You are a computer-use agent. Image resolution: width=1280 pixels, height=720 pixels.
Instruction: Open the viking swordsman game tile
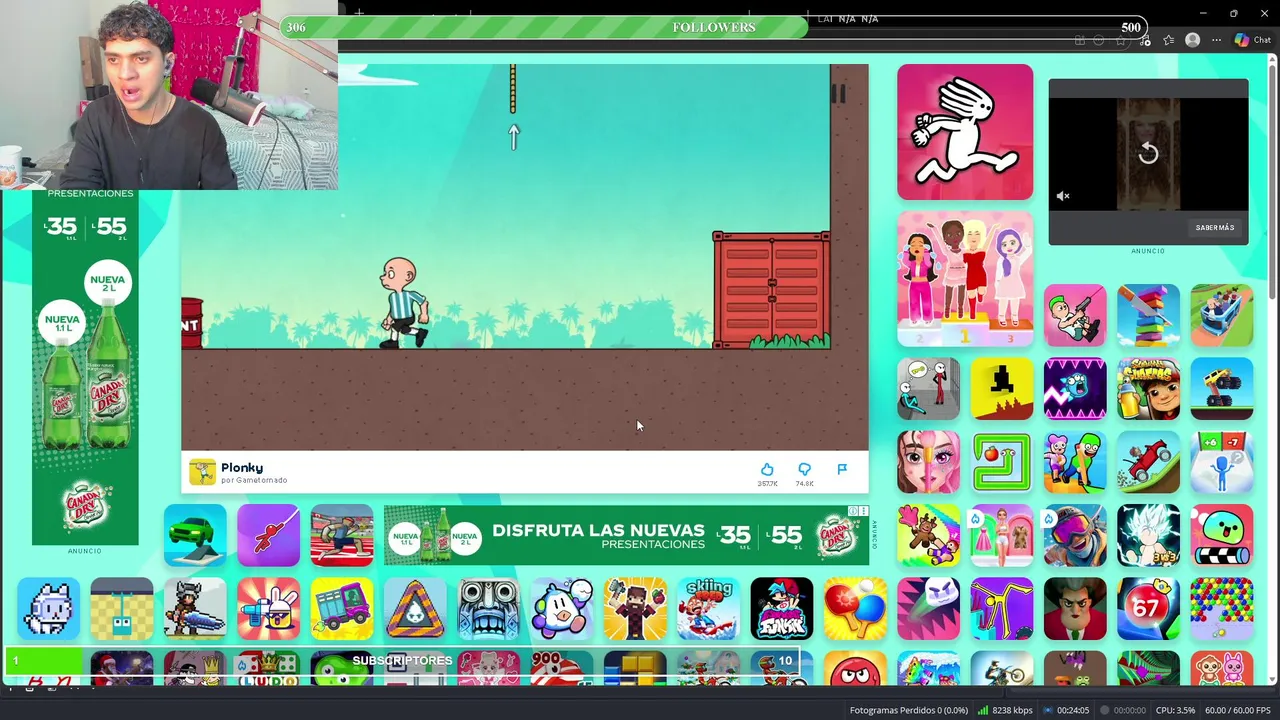(195, 609)
